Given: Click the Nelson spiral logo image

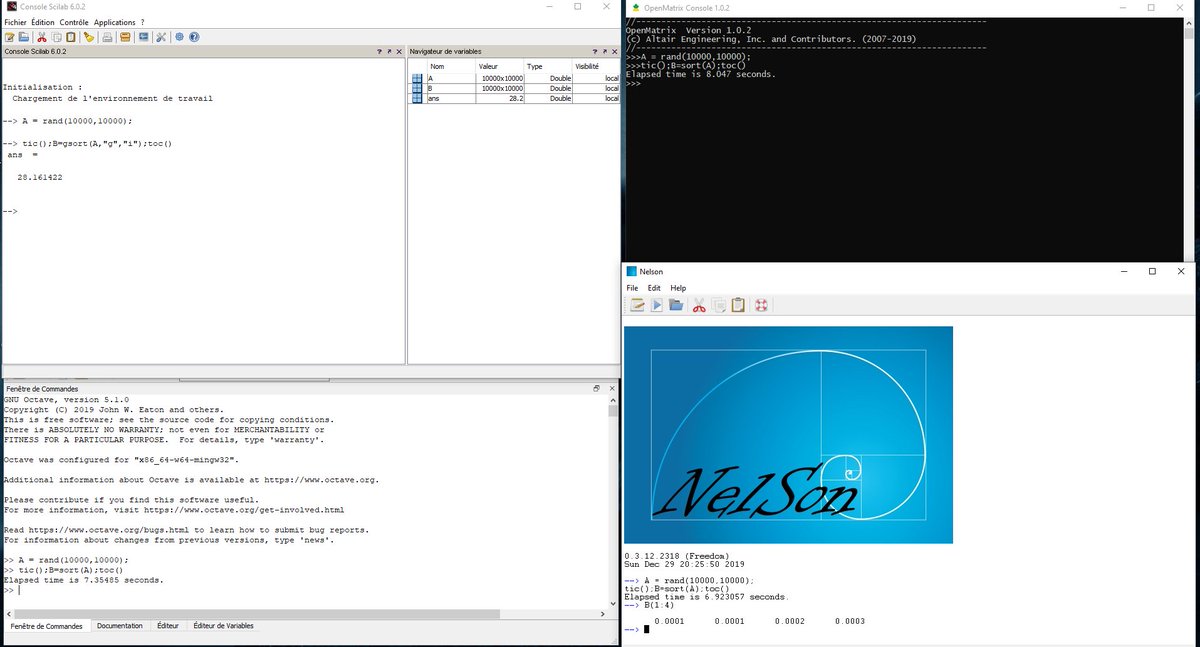Looking at the screenshot, I should [x=788, y=435].
